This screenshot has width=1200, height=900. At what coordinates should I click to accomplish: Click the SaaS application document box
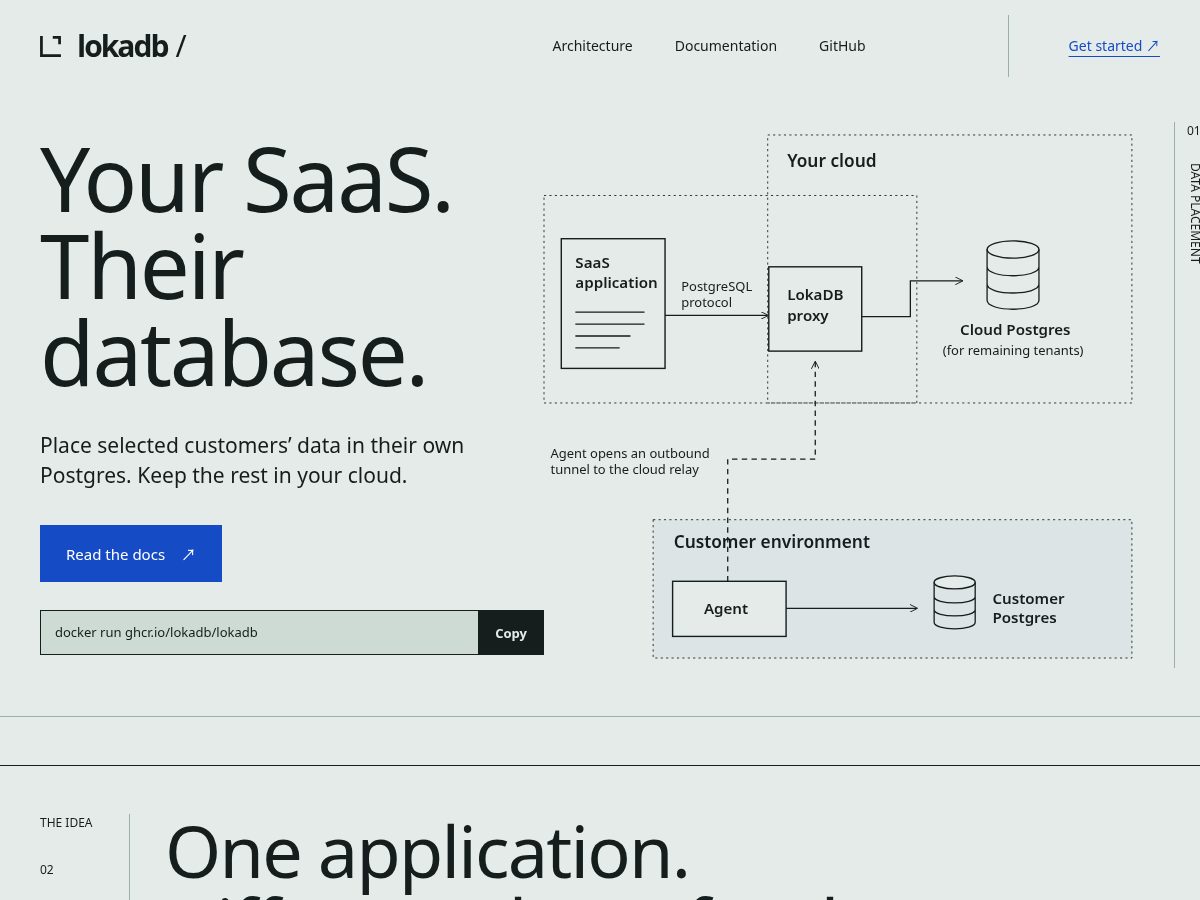tap(613, 303)
